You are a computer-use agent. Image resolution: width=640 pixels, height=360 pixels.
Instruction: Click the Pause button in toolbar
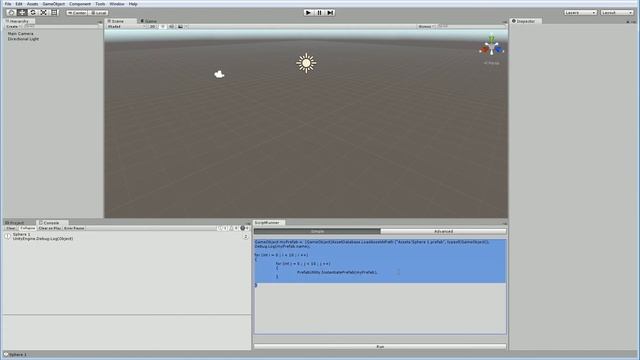pos(319,13)
